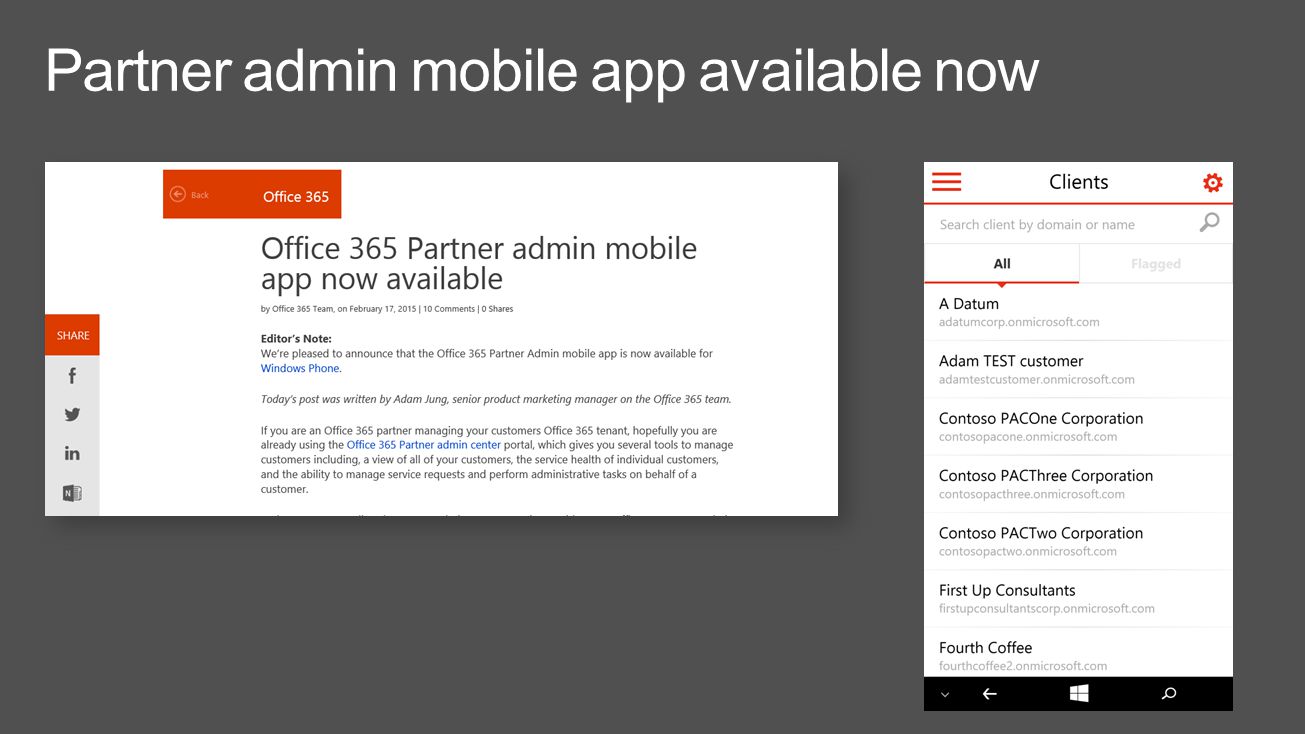Tap the Windows start button

pos(1078,694)
